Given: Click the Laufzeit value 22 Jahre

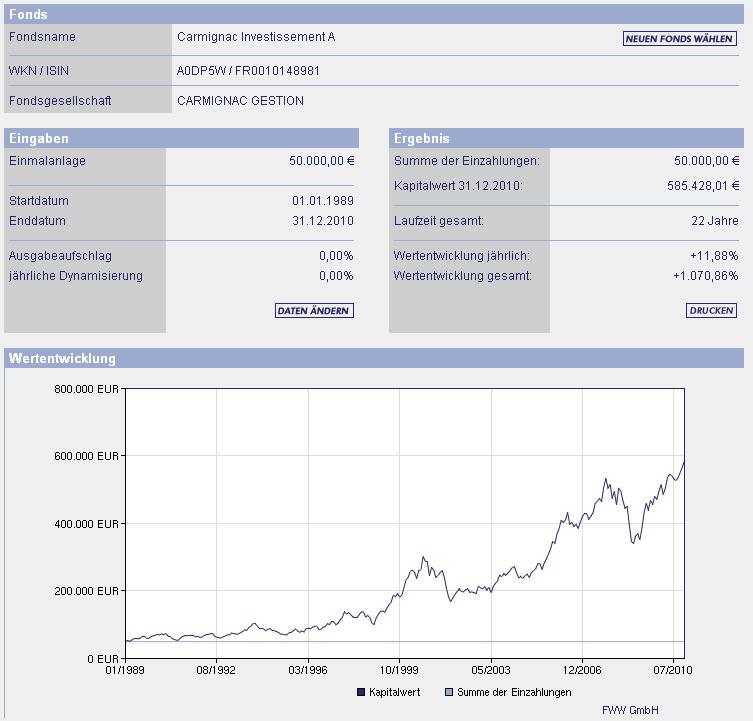Looking at the screenshot, I should pyautogui.click(x=715, y=220).
